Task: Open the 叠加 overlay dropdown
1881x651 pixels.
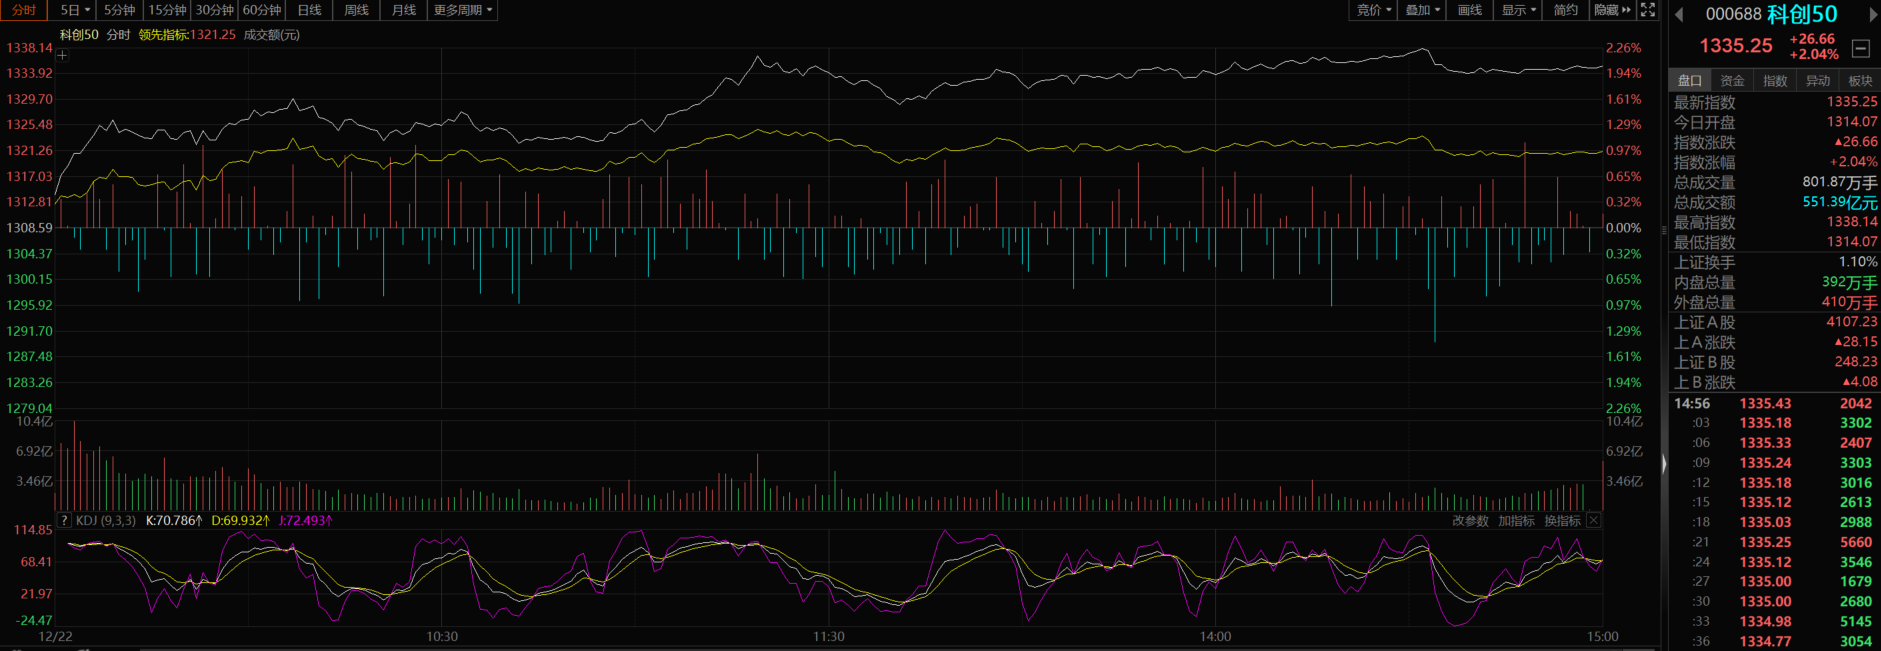Action: tap(1422, 10)
